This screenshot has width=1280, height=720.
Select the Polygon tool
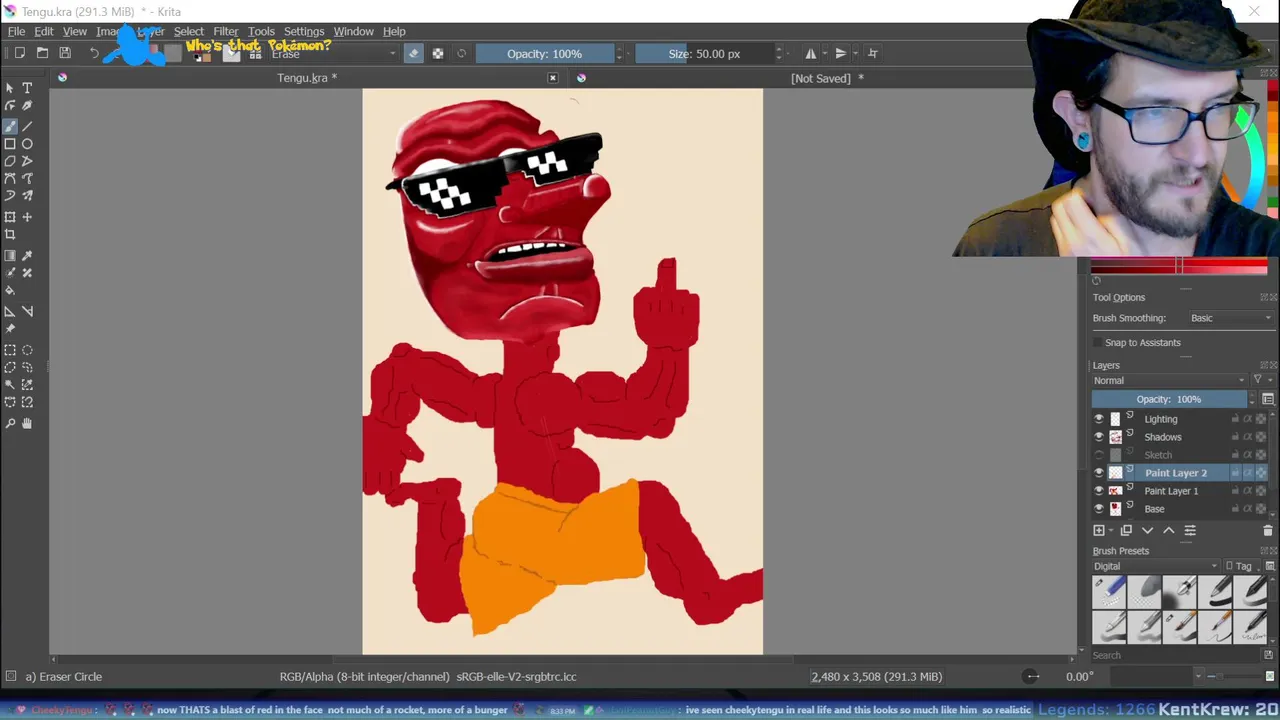[10, 161]
